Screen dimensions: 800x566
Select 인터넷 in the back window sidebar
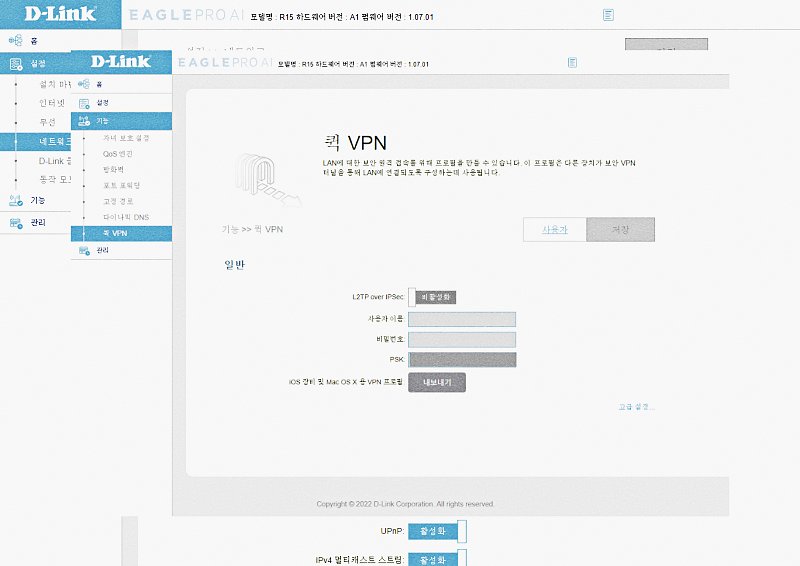click(x=52, y=103)
